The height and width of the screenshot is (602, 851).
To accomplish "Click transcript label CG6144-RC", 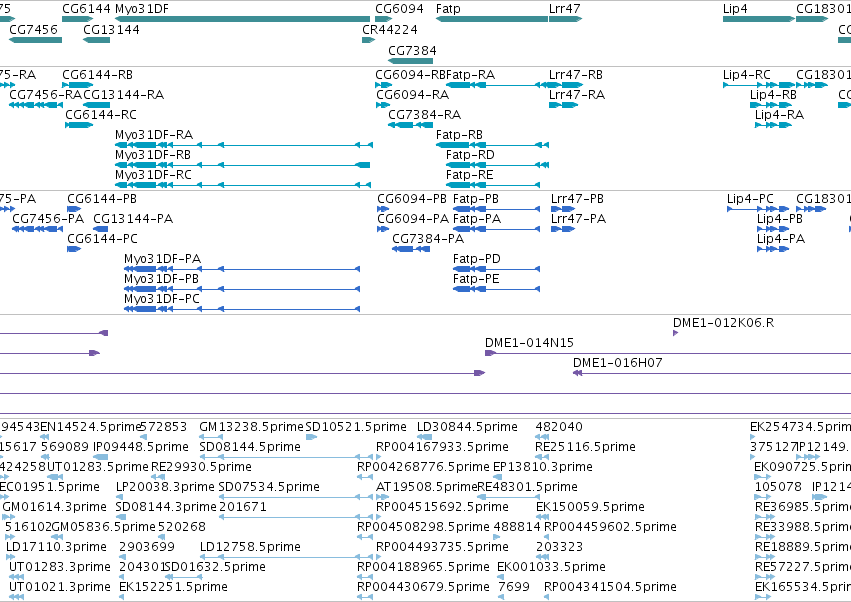I will tap(101, 115).
